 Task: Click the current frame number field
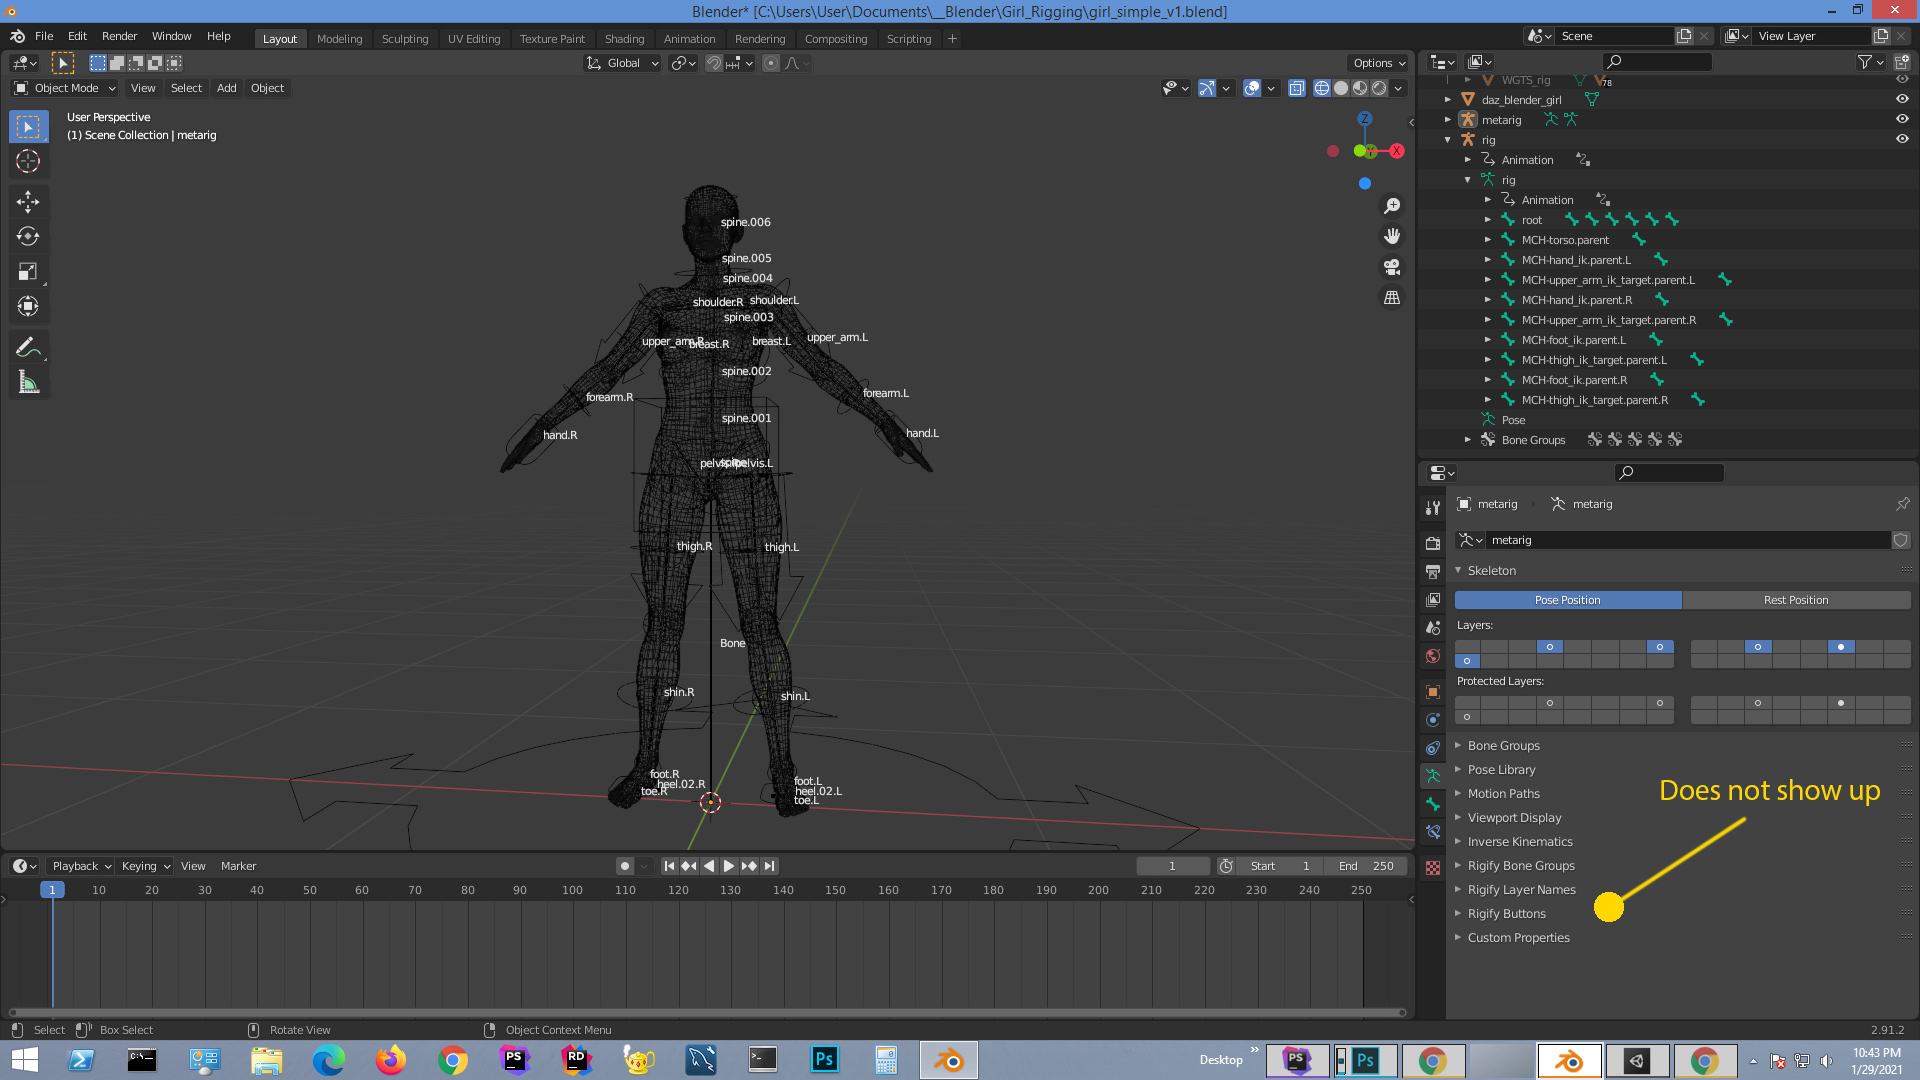pos(1172,866)
